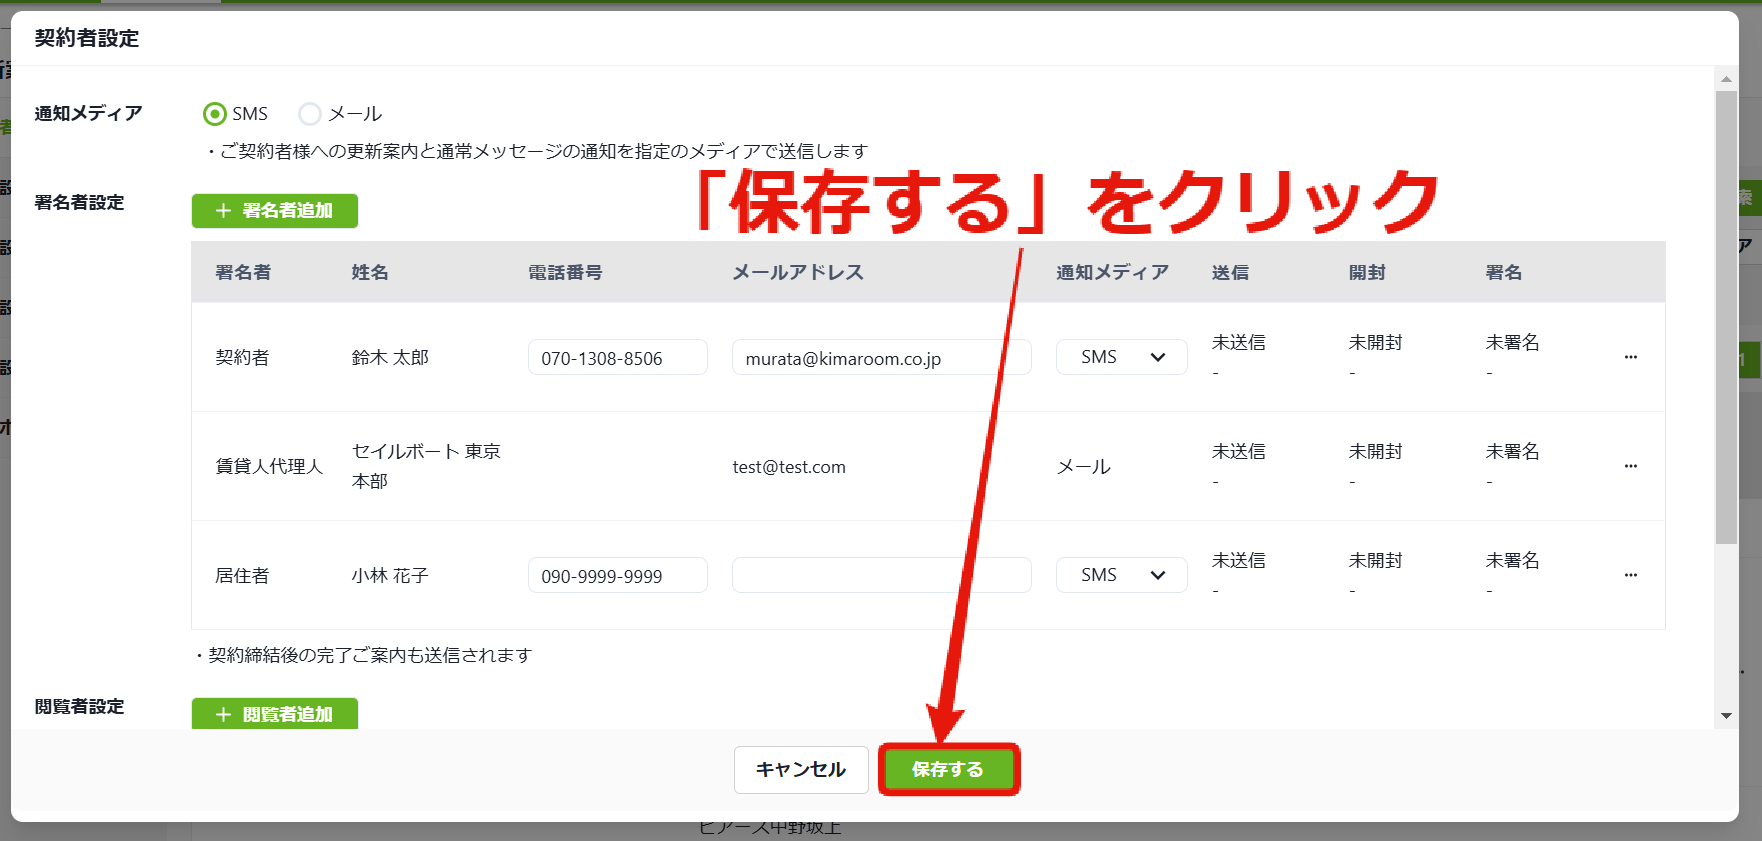Click the 署名者設定 section label
1762x841 pixels.
(79, 202)
